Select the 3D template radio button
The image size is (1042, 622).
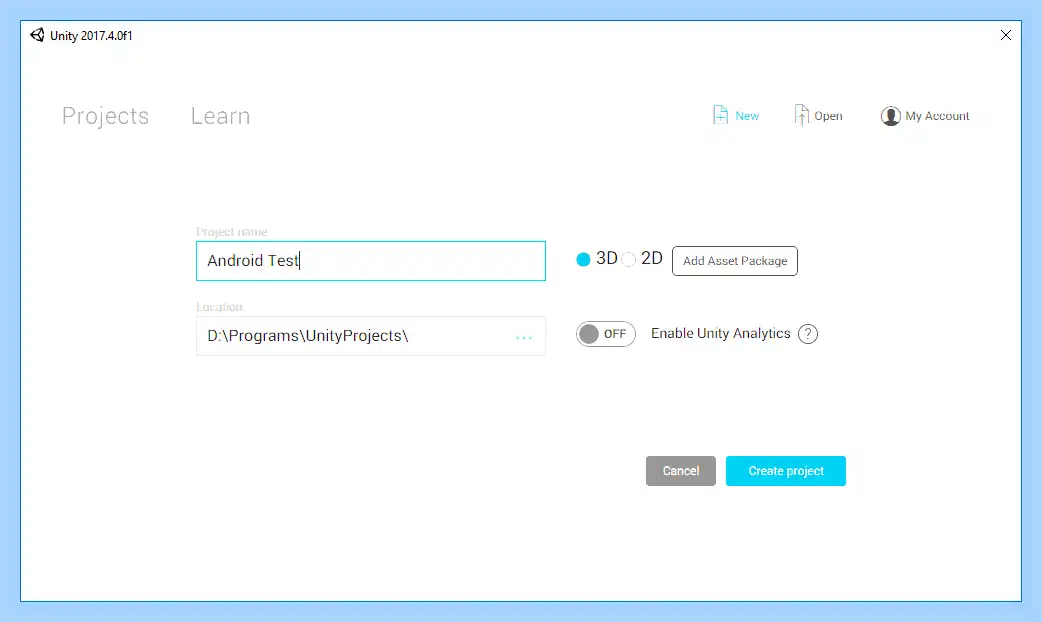pos(583,259)
